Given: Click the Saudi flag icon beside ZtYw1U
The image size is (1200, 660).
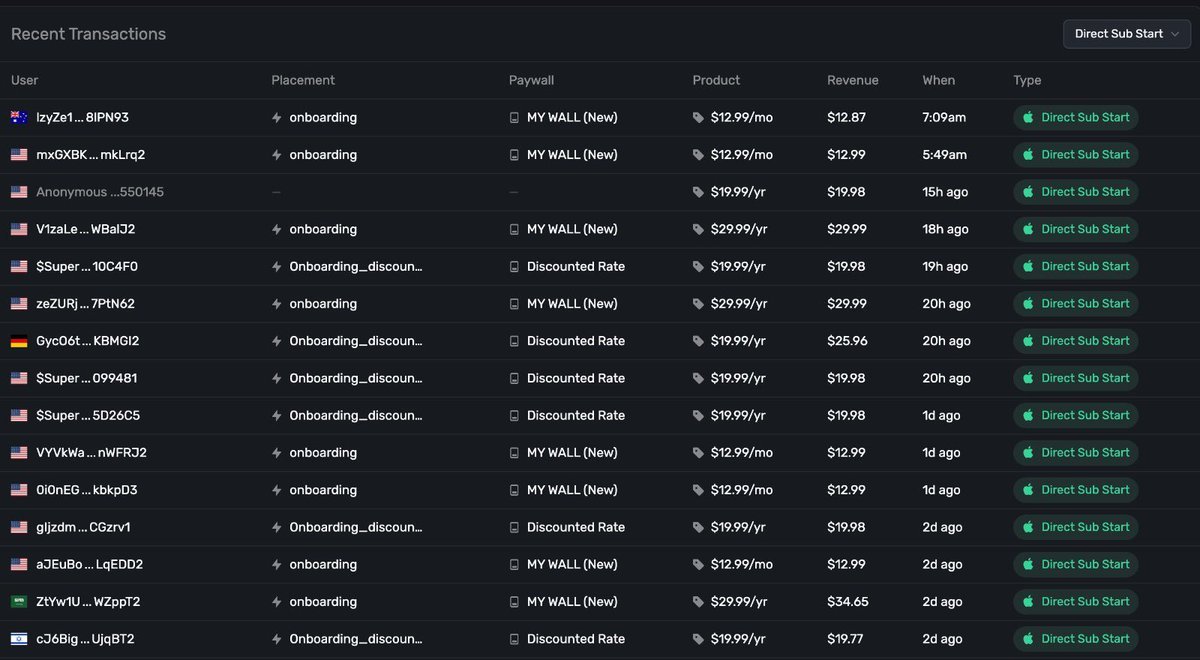Looking at the screenshot, I should pyautogui.click(x=19, y=602).
